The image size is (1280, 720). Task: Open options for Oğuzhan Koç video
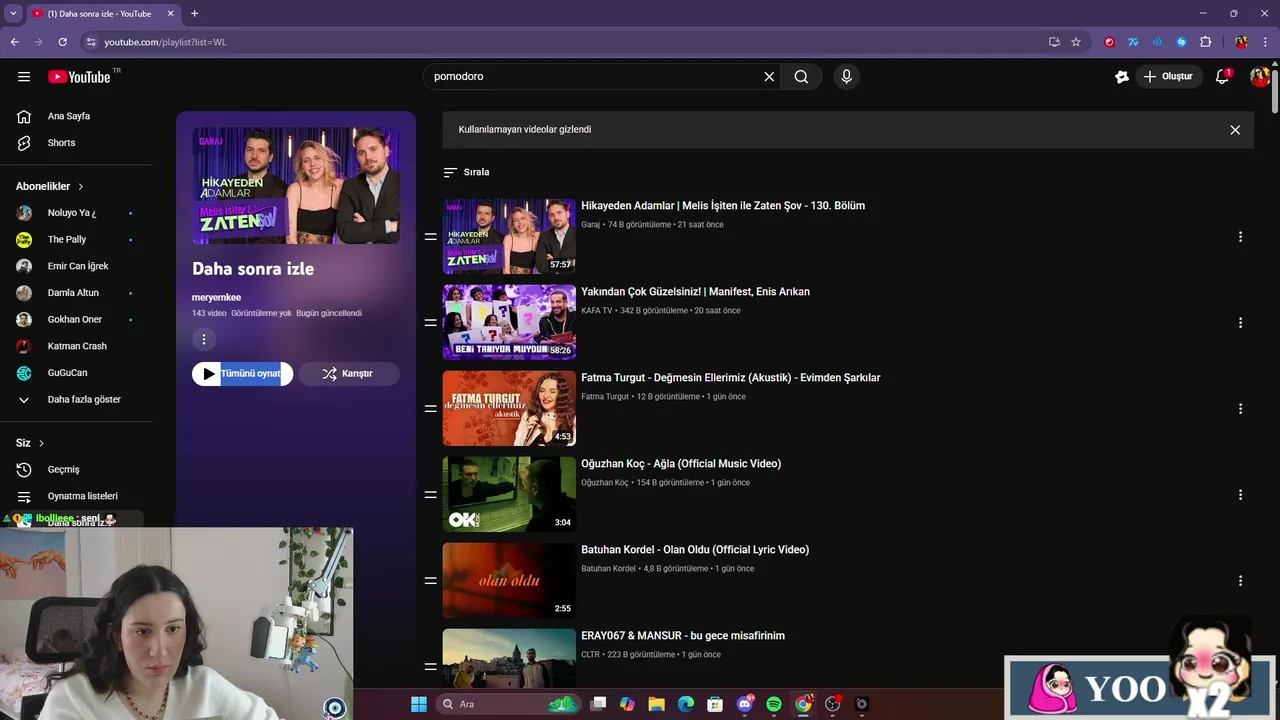(1240, 495)
